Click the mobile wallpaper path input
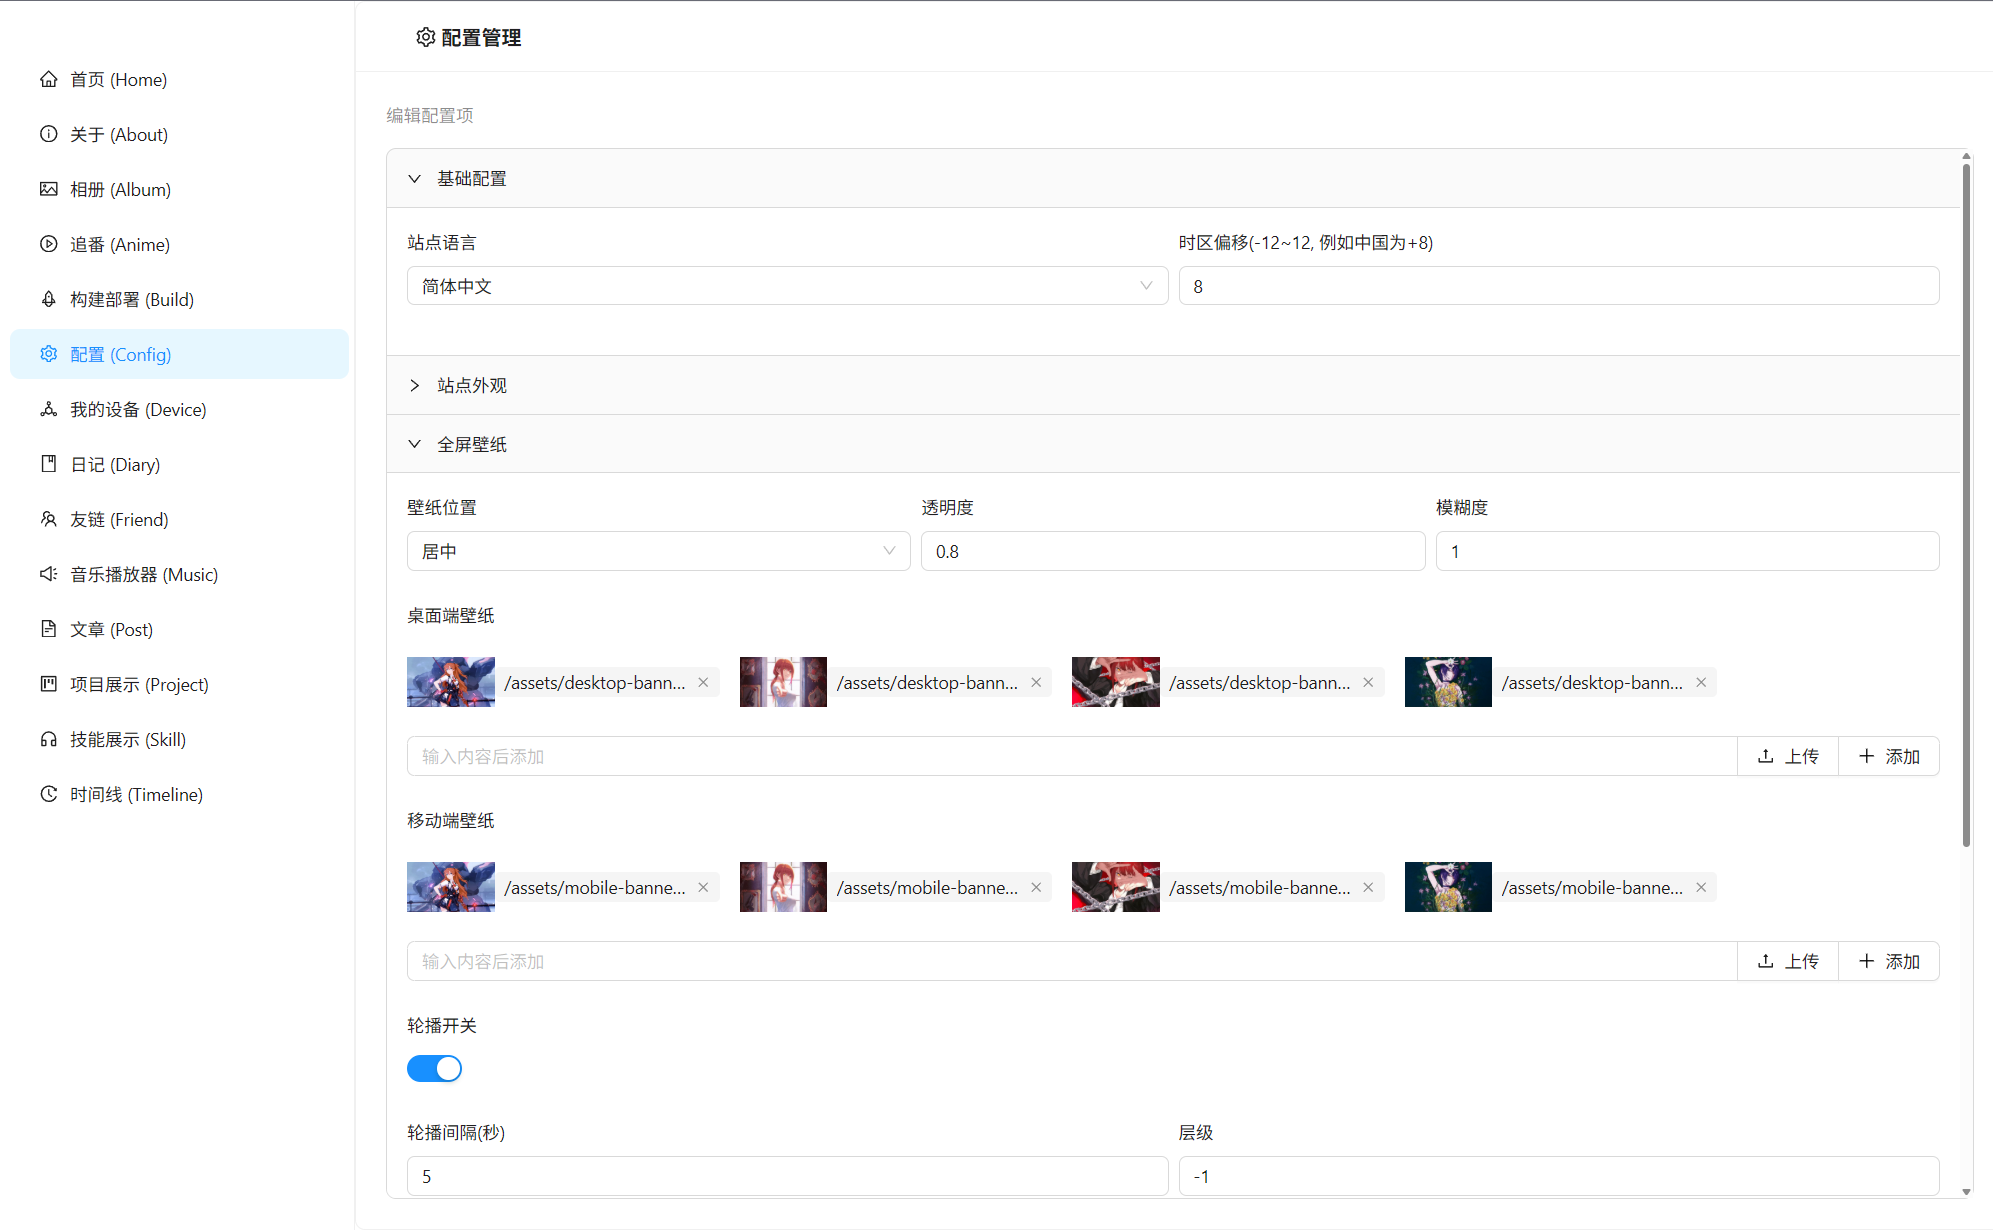The image size is (1993, 1230). coord(1072,961)
